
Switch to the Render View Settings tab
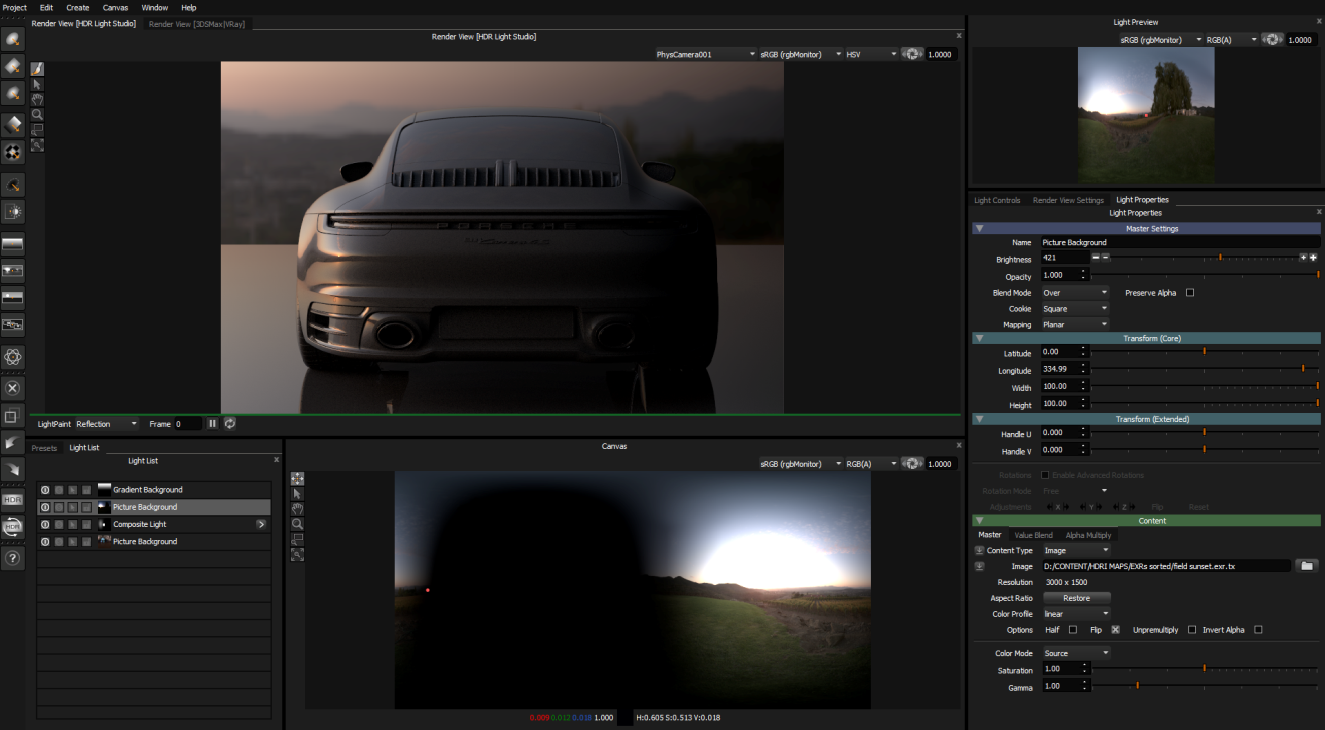click(x=1068, y=200)
